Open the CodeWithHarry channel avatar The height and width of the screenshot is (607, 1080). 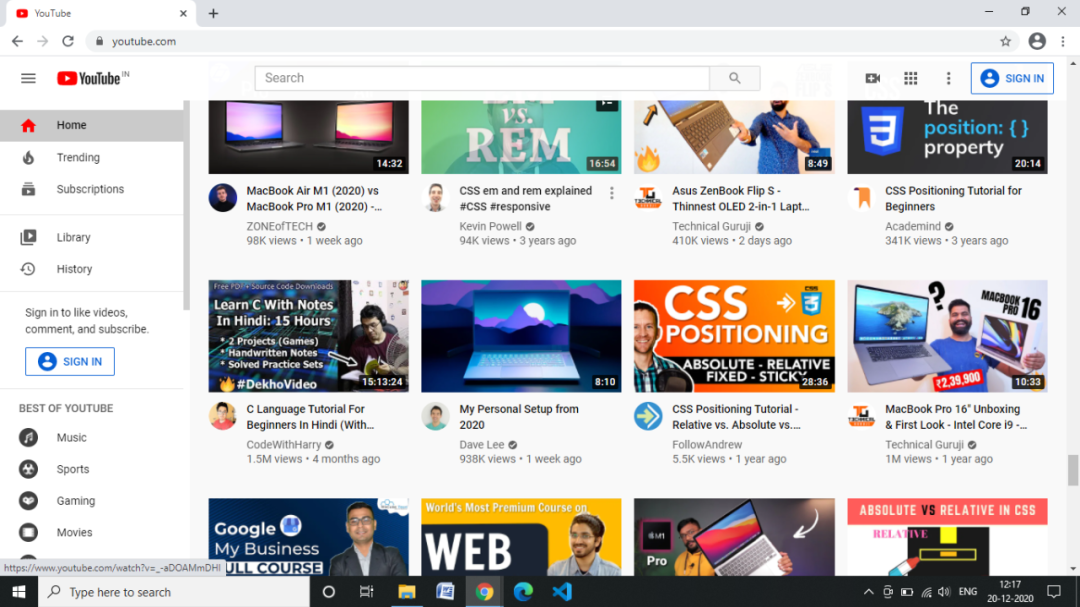point(222,416)
